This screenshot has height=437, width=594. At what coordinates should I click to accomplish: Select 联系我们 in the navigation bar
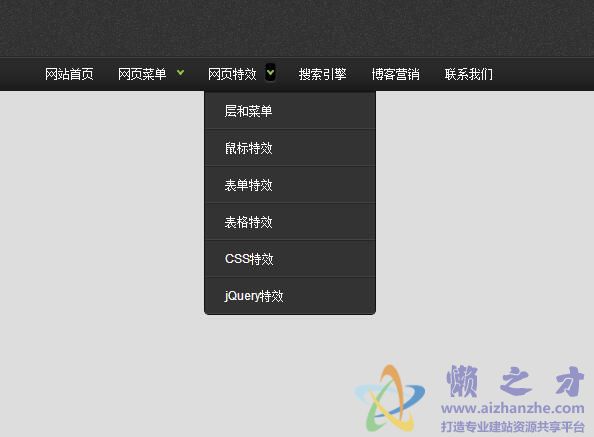tap(469, 74)
